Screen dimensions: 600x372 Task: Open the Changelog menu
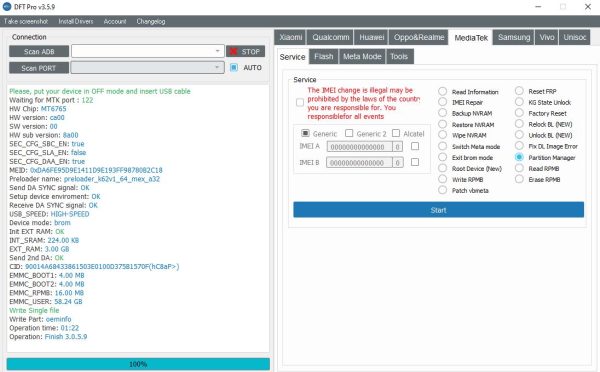click(x=151, y=21)
